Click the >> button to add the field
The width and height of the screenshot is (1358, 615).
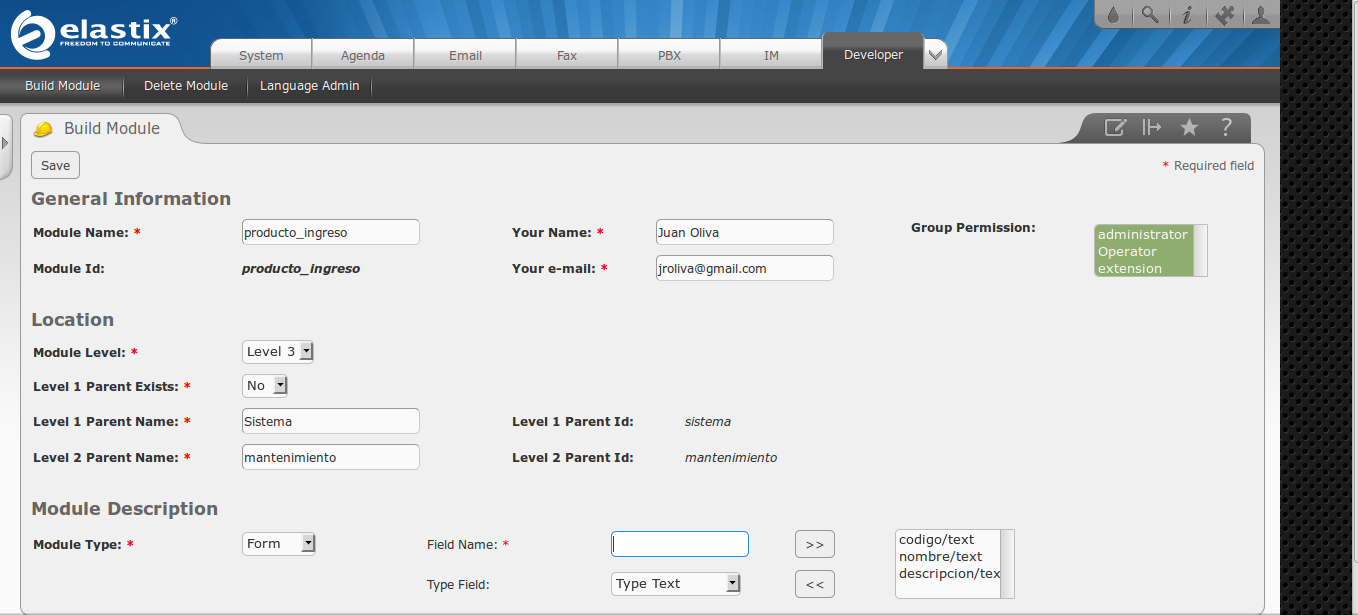(x=814, y=544)
